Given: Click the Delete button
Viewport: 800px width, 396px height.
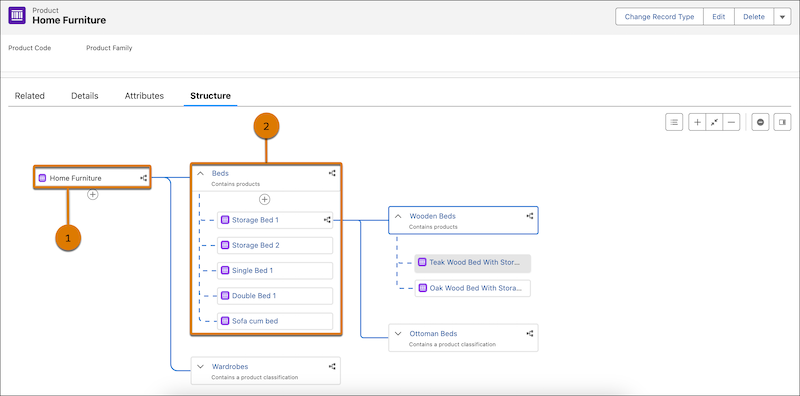Looking at the screenshot, I should point(754,17).
